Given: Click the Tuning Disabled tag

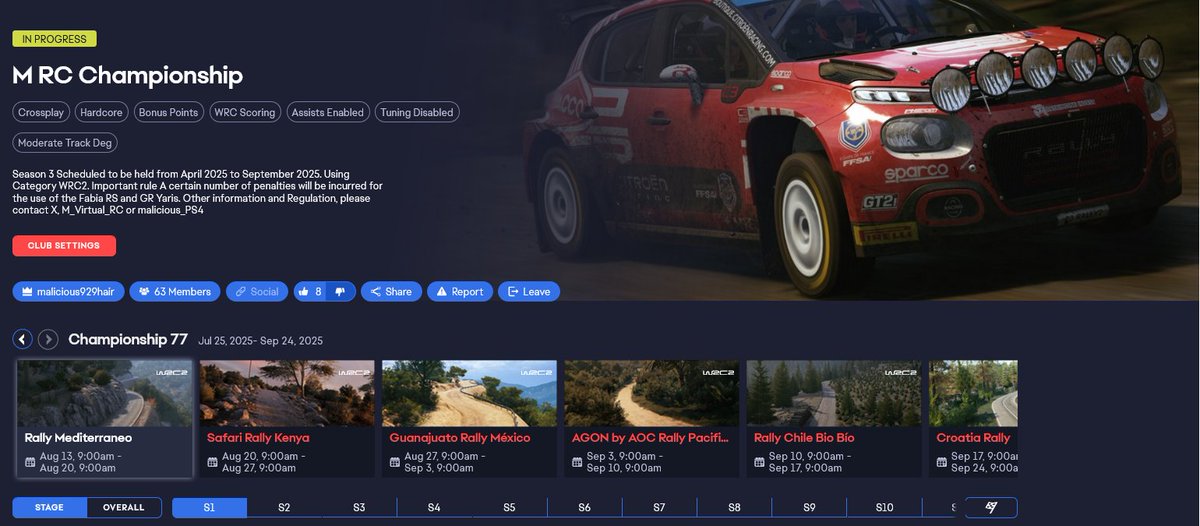Looking at the screenshot, I should (417, 113).
